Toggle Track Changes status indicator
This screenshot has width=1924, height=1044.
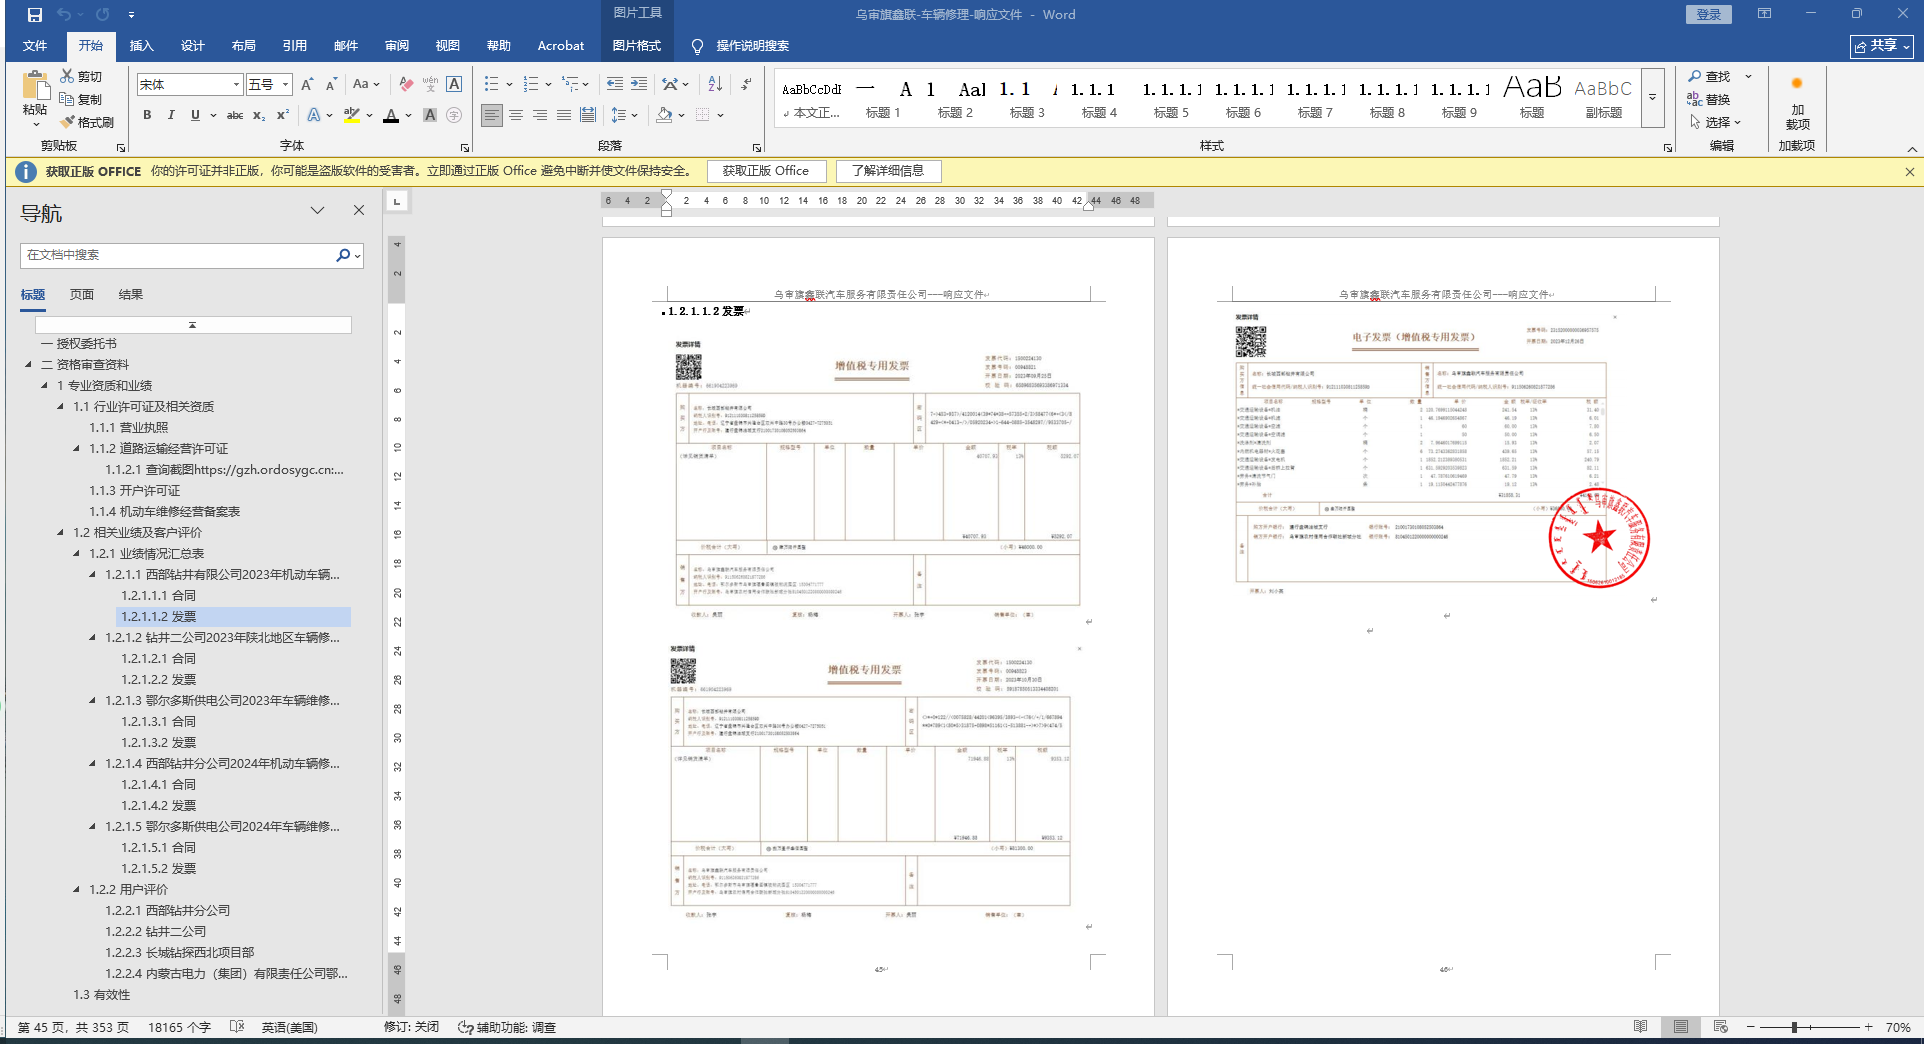tap(411, 1027)
